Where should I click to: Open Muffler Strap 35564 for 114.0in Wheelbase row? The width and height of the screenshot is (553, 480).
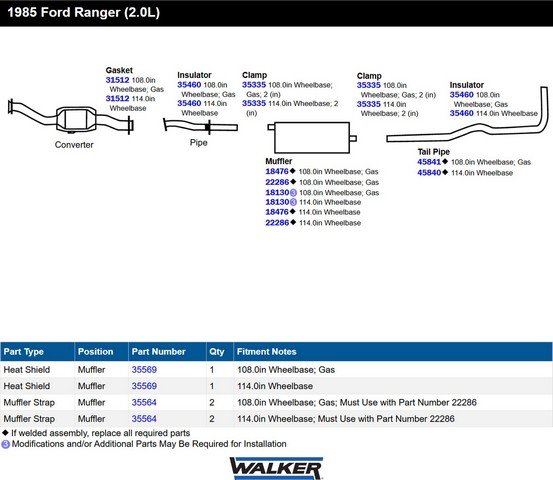click(x=144, y=419)
